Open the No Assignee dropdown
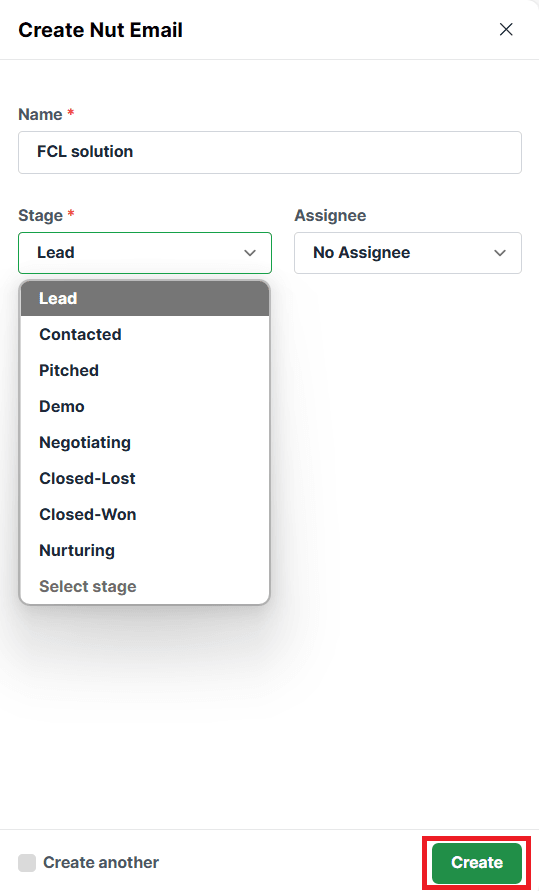 click(x=408, y=253)
